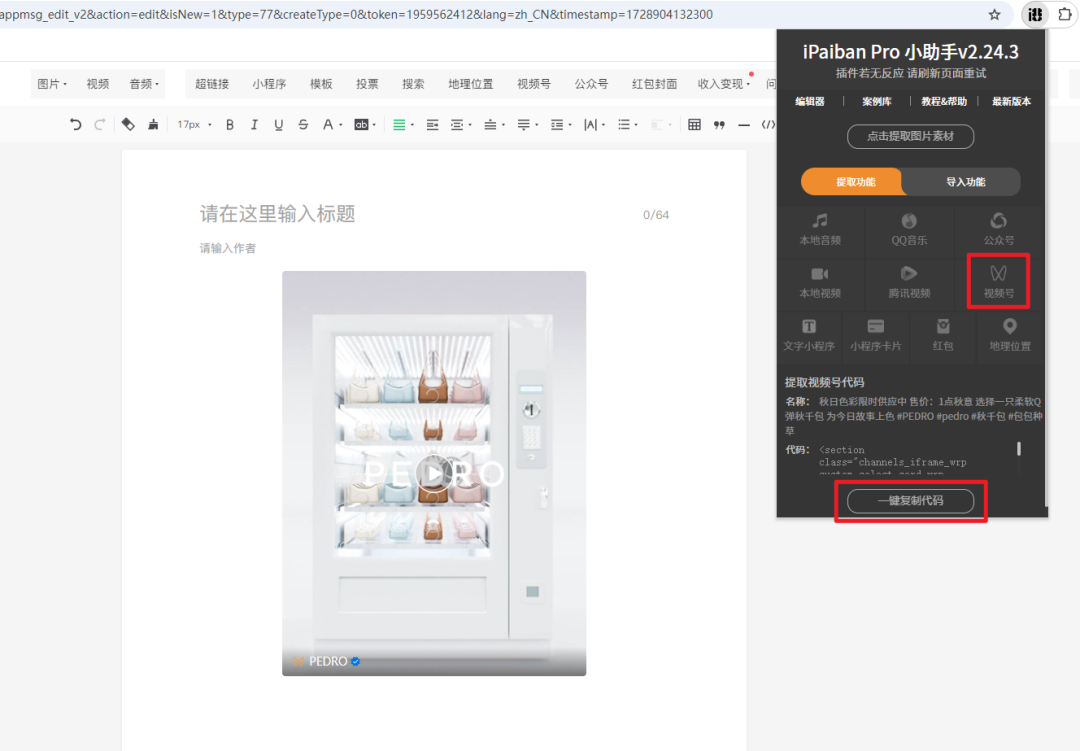1080x751 pixels.
Task: Open the font color dropdown arrow
Action: (x=341, y=125)
